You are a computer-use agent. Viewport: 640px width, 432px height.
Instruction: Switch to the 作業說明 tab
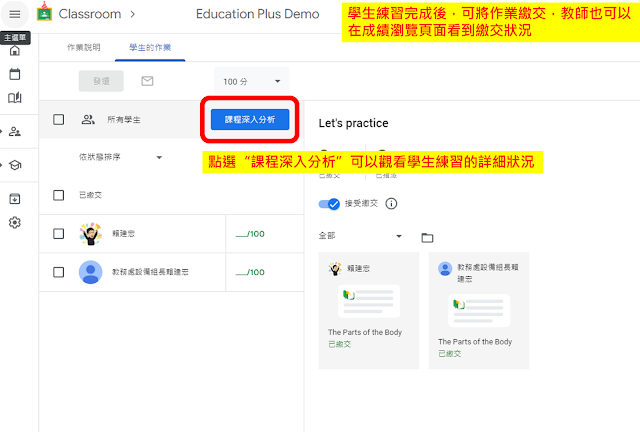point(84,47)
